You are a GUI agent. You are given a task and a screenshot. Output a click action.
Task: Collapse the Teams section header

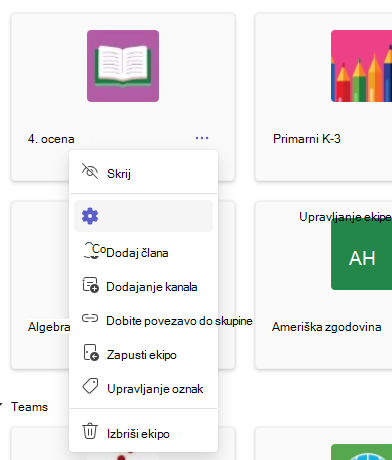[x=29, y=407]
